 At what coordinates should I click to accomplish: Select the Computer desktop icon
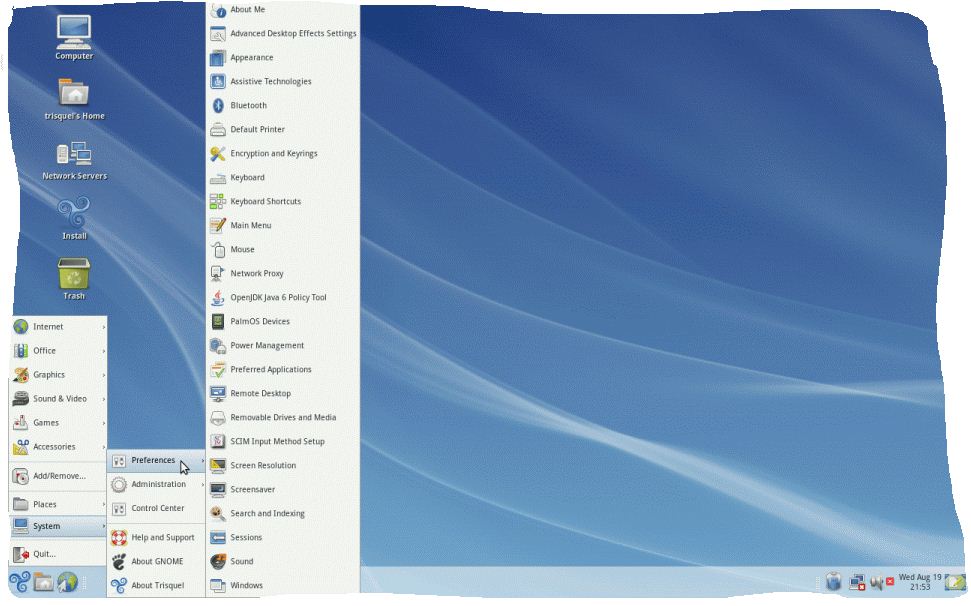[x=74, y=38]
